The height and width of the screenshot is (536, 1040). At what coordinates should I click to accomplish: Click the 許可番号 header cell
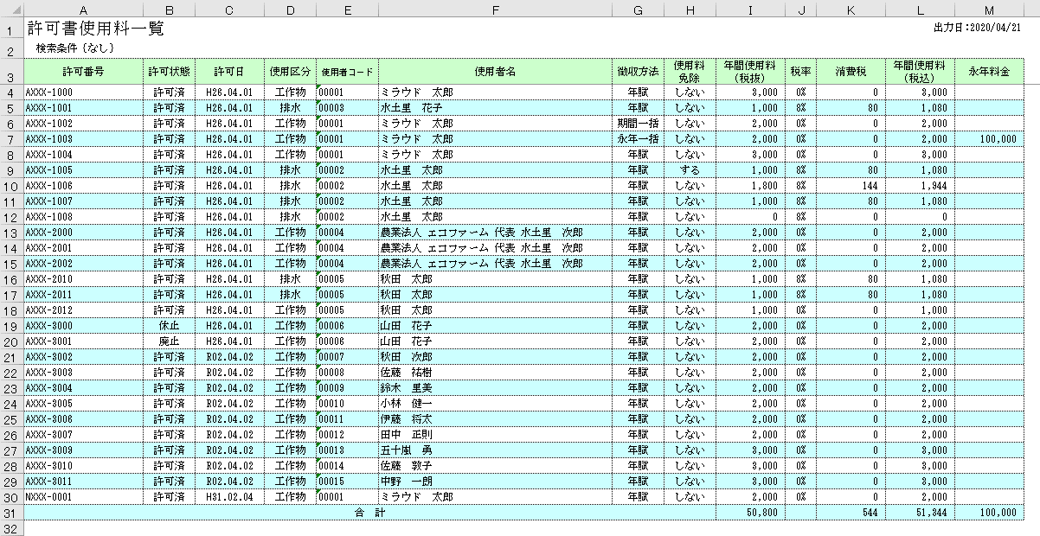click(x=84, y=72)
